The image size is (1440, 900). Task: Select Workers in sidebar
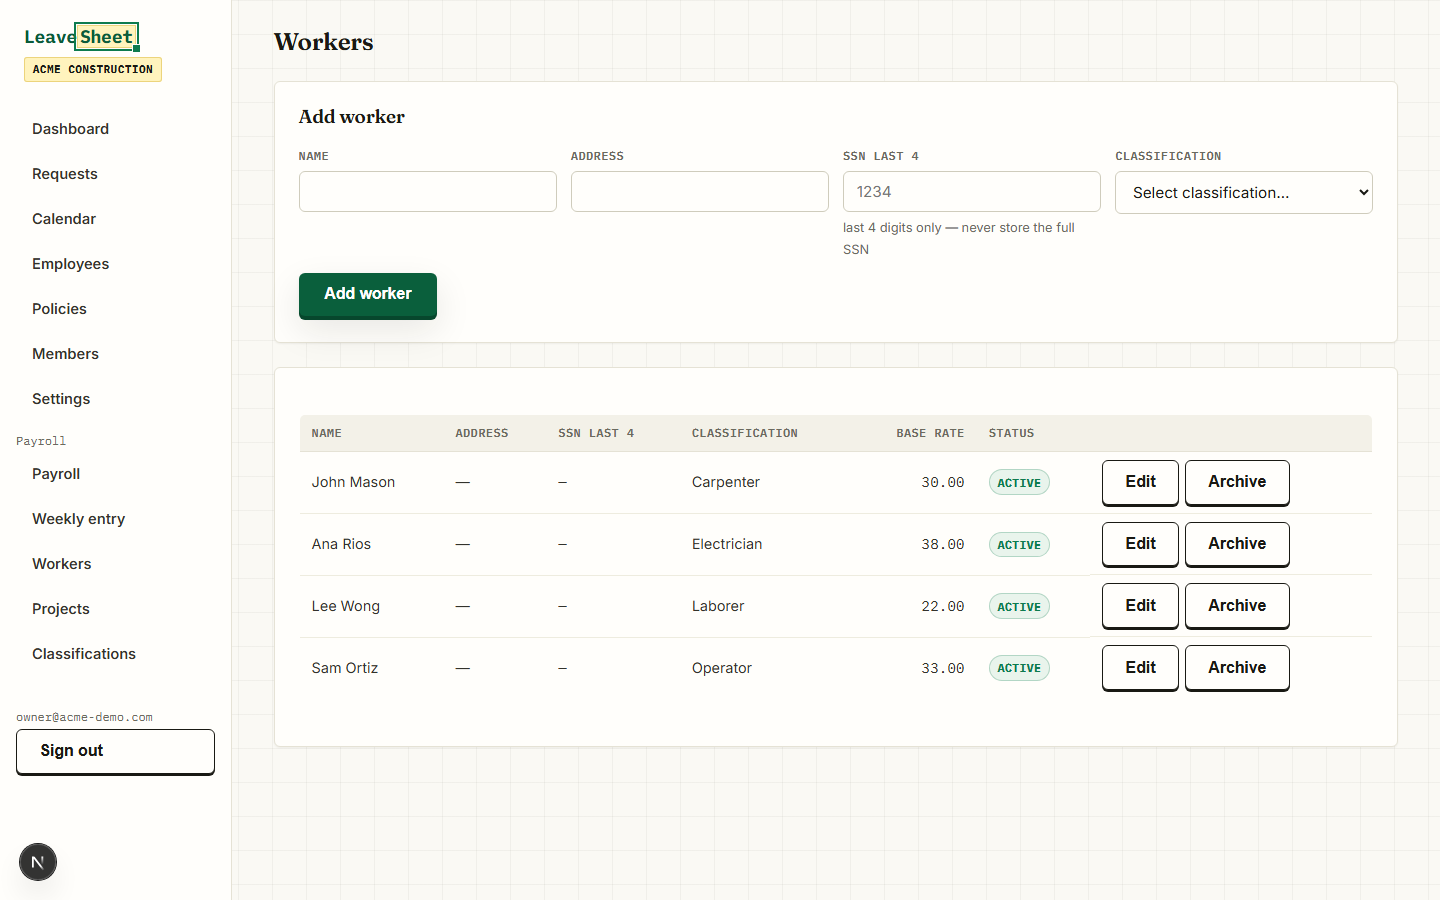61,564
